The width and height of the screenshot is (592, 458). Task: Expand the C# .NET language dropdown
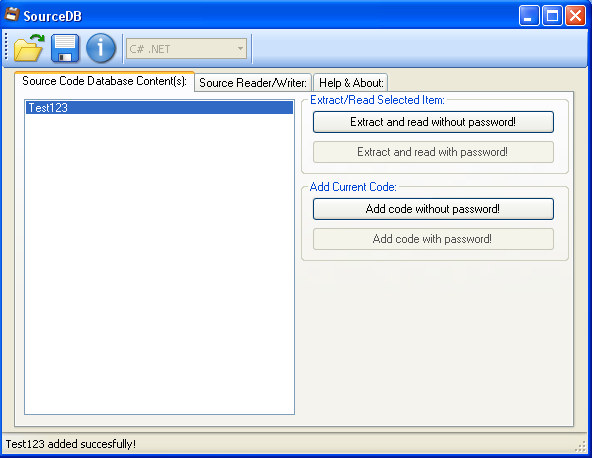coord(240,49)
